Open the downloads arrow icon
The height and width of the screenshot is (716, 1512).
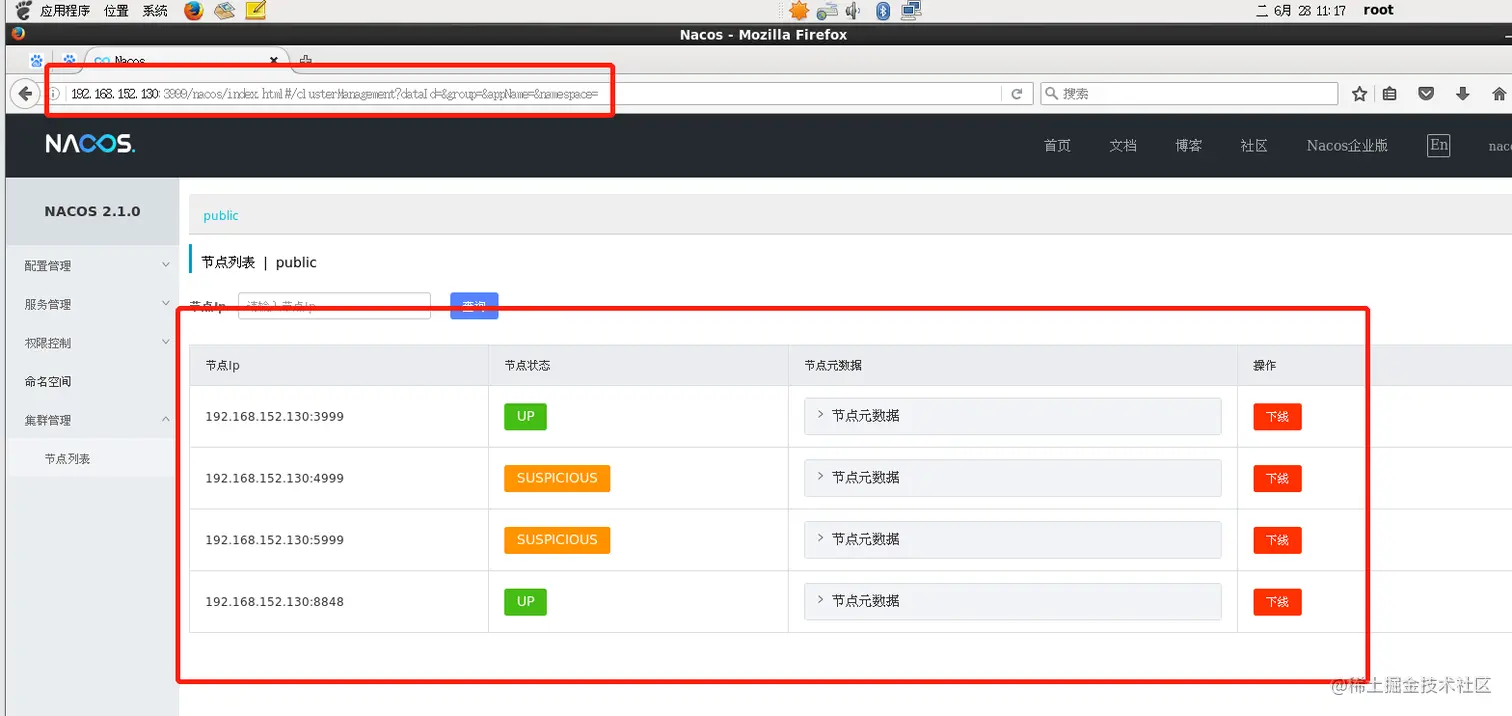(x=1463, y=93)
